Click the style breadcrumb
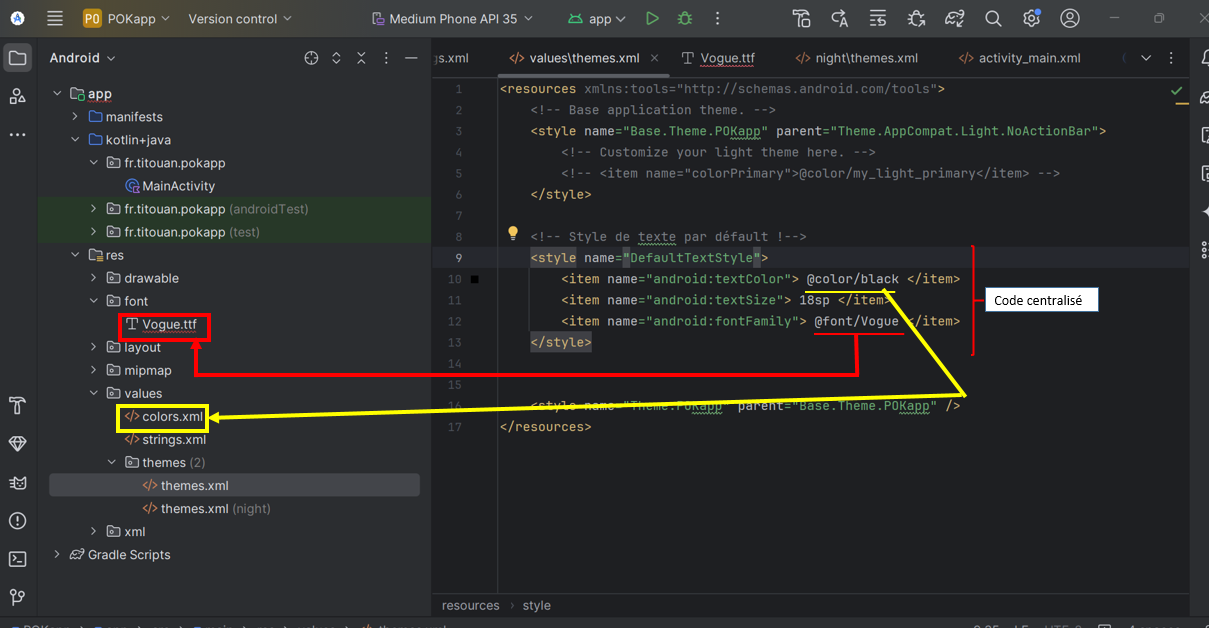Screen dimensions: 1209x628 [x=537, y=605]
